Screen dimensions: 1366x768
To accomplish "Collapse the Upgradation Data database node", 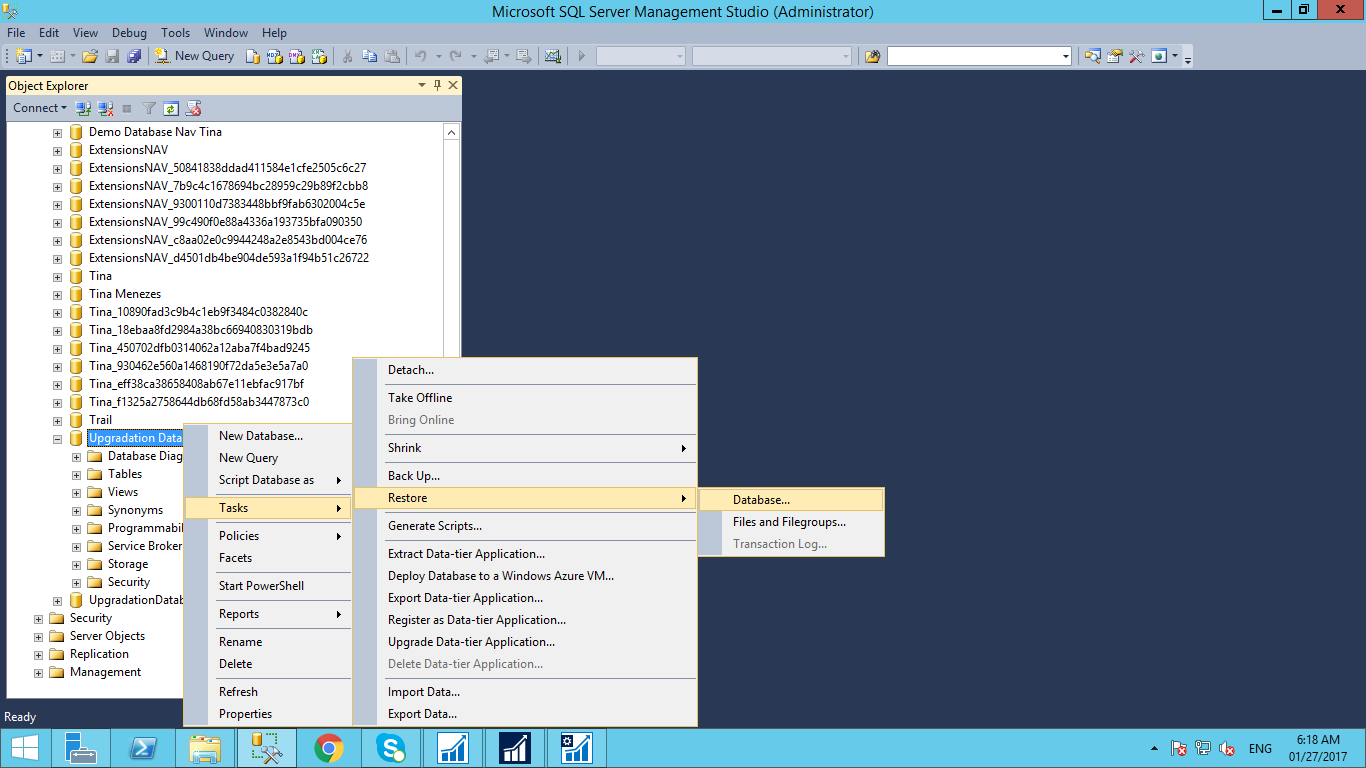I will tap(57, 438).
